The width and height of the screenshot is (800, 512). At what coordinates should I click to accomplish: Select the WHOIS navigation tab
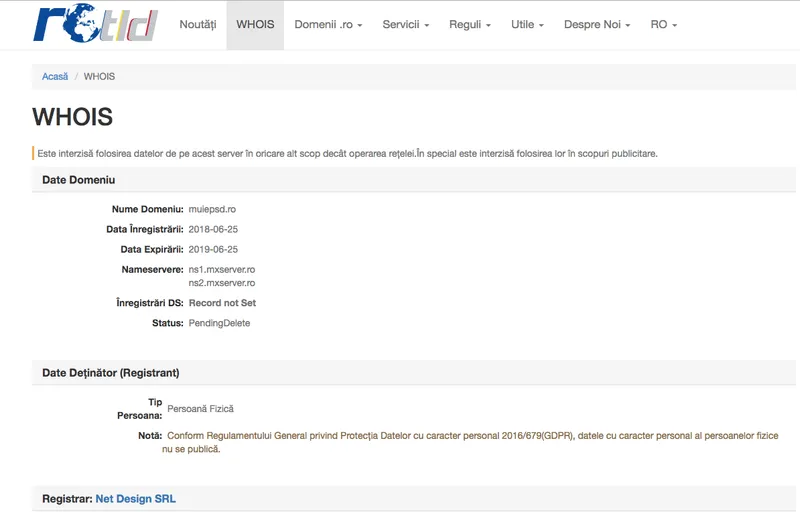(x=255, y=24)
